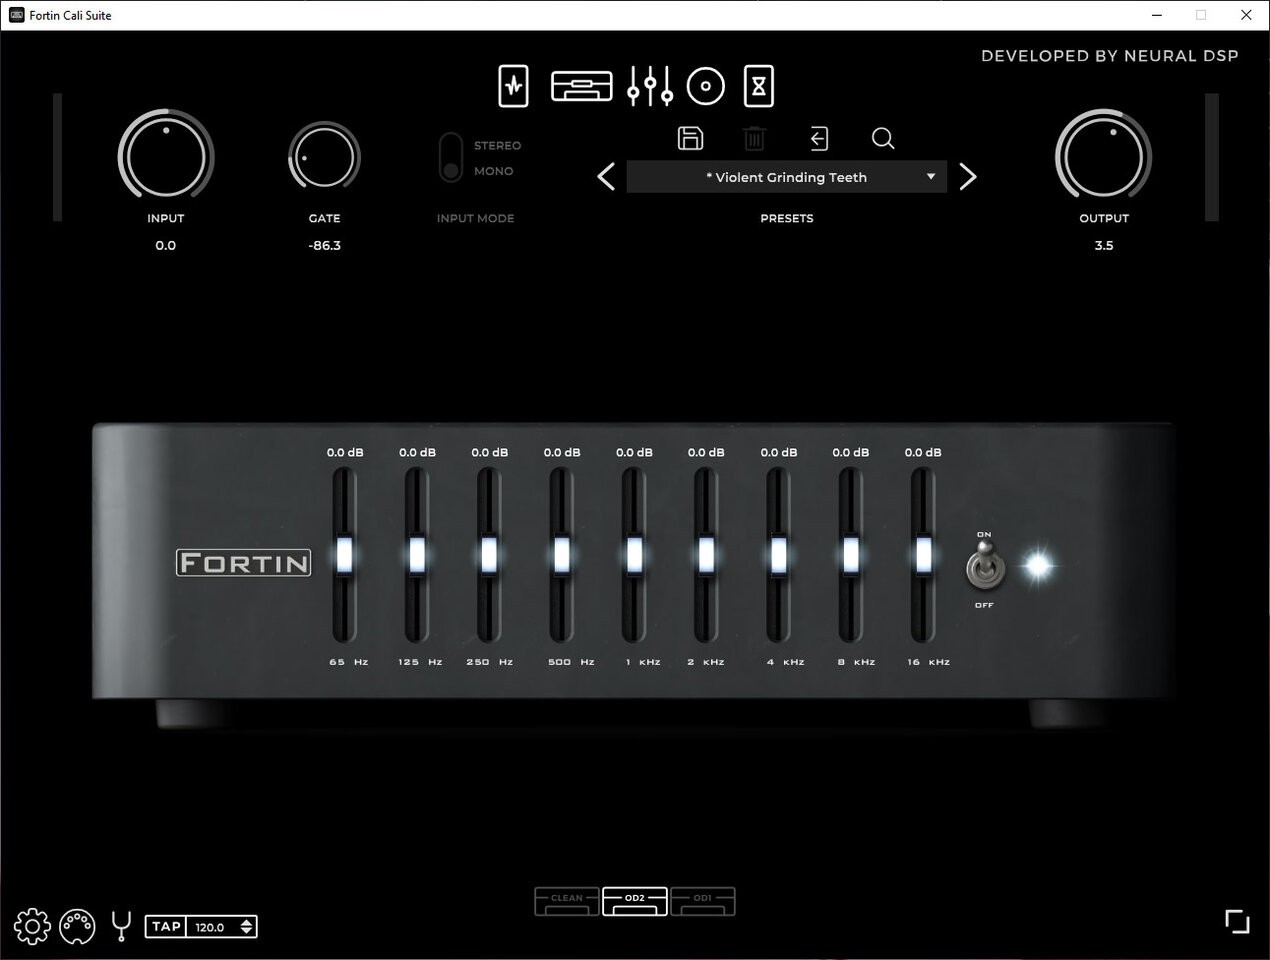This screenshot has height=960, width=1270.
Task: Click the 65 Hz EQ slider
Action: tap(345, 555)
